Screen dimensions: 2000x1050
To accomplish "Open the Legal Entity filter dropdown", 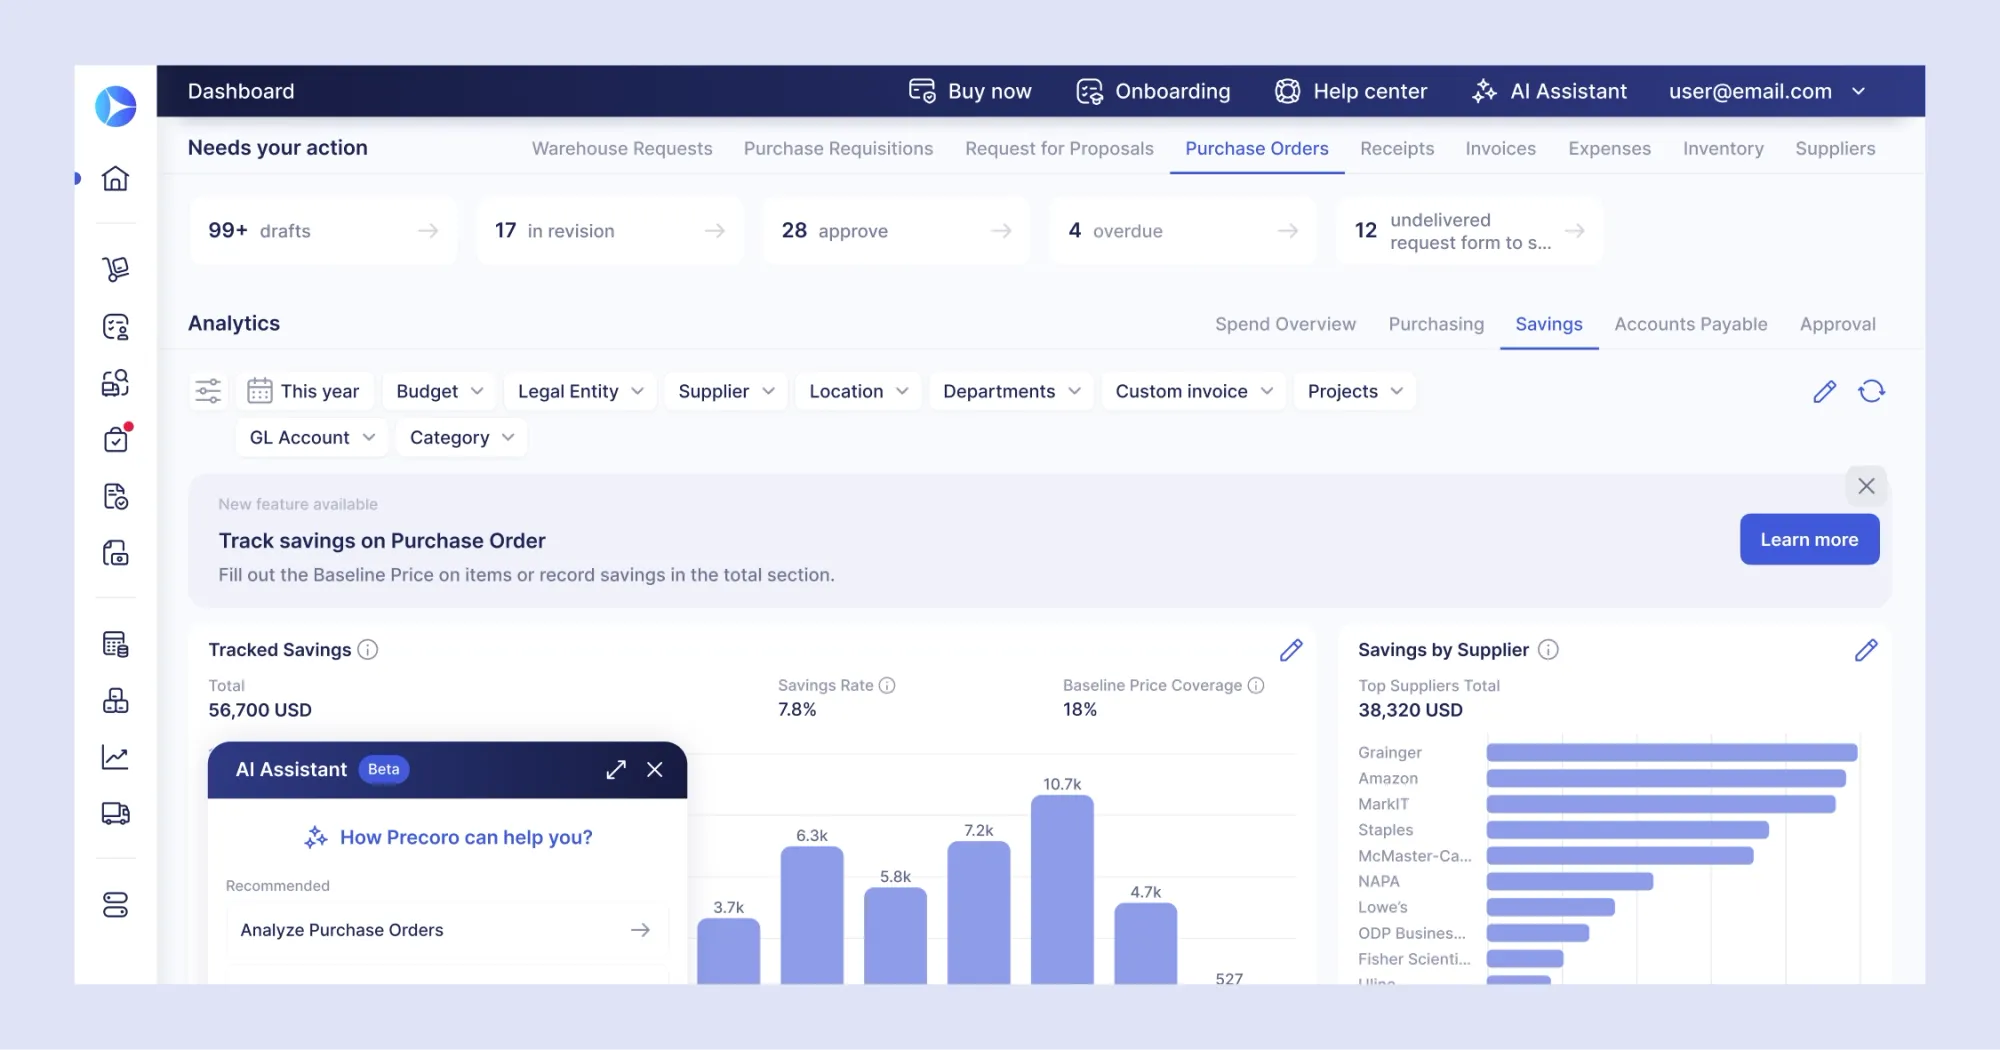I will click(580, 391).
